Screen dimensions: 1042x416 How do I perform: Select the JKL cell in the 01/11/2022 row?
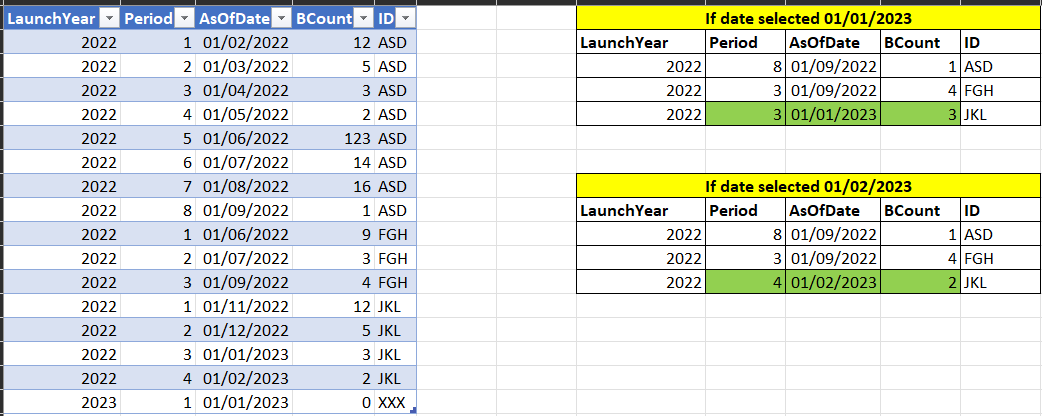395,306
